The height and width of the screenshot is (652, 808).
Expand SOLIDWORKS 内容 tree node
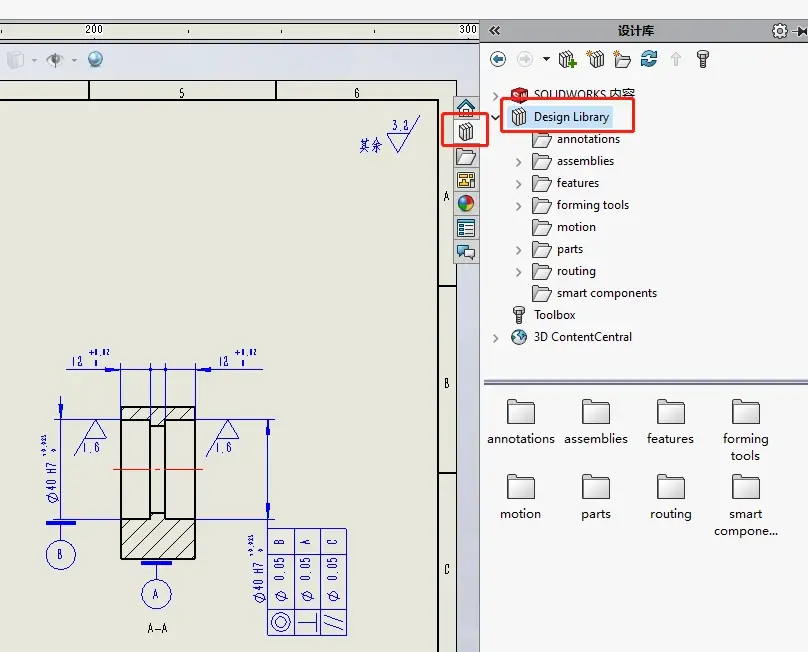pos(495,95)
